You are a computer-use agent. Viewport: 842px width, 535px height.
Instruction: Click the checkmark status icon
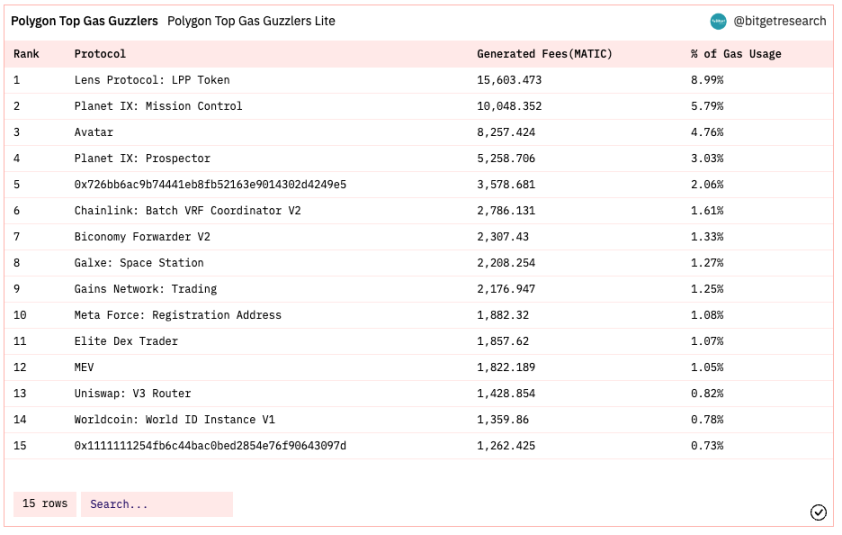click(818, 512)
